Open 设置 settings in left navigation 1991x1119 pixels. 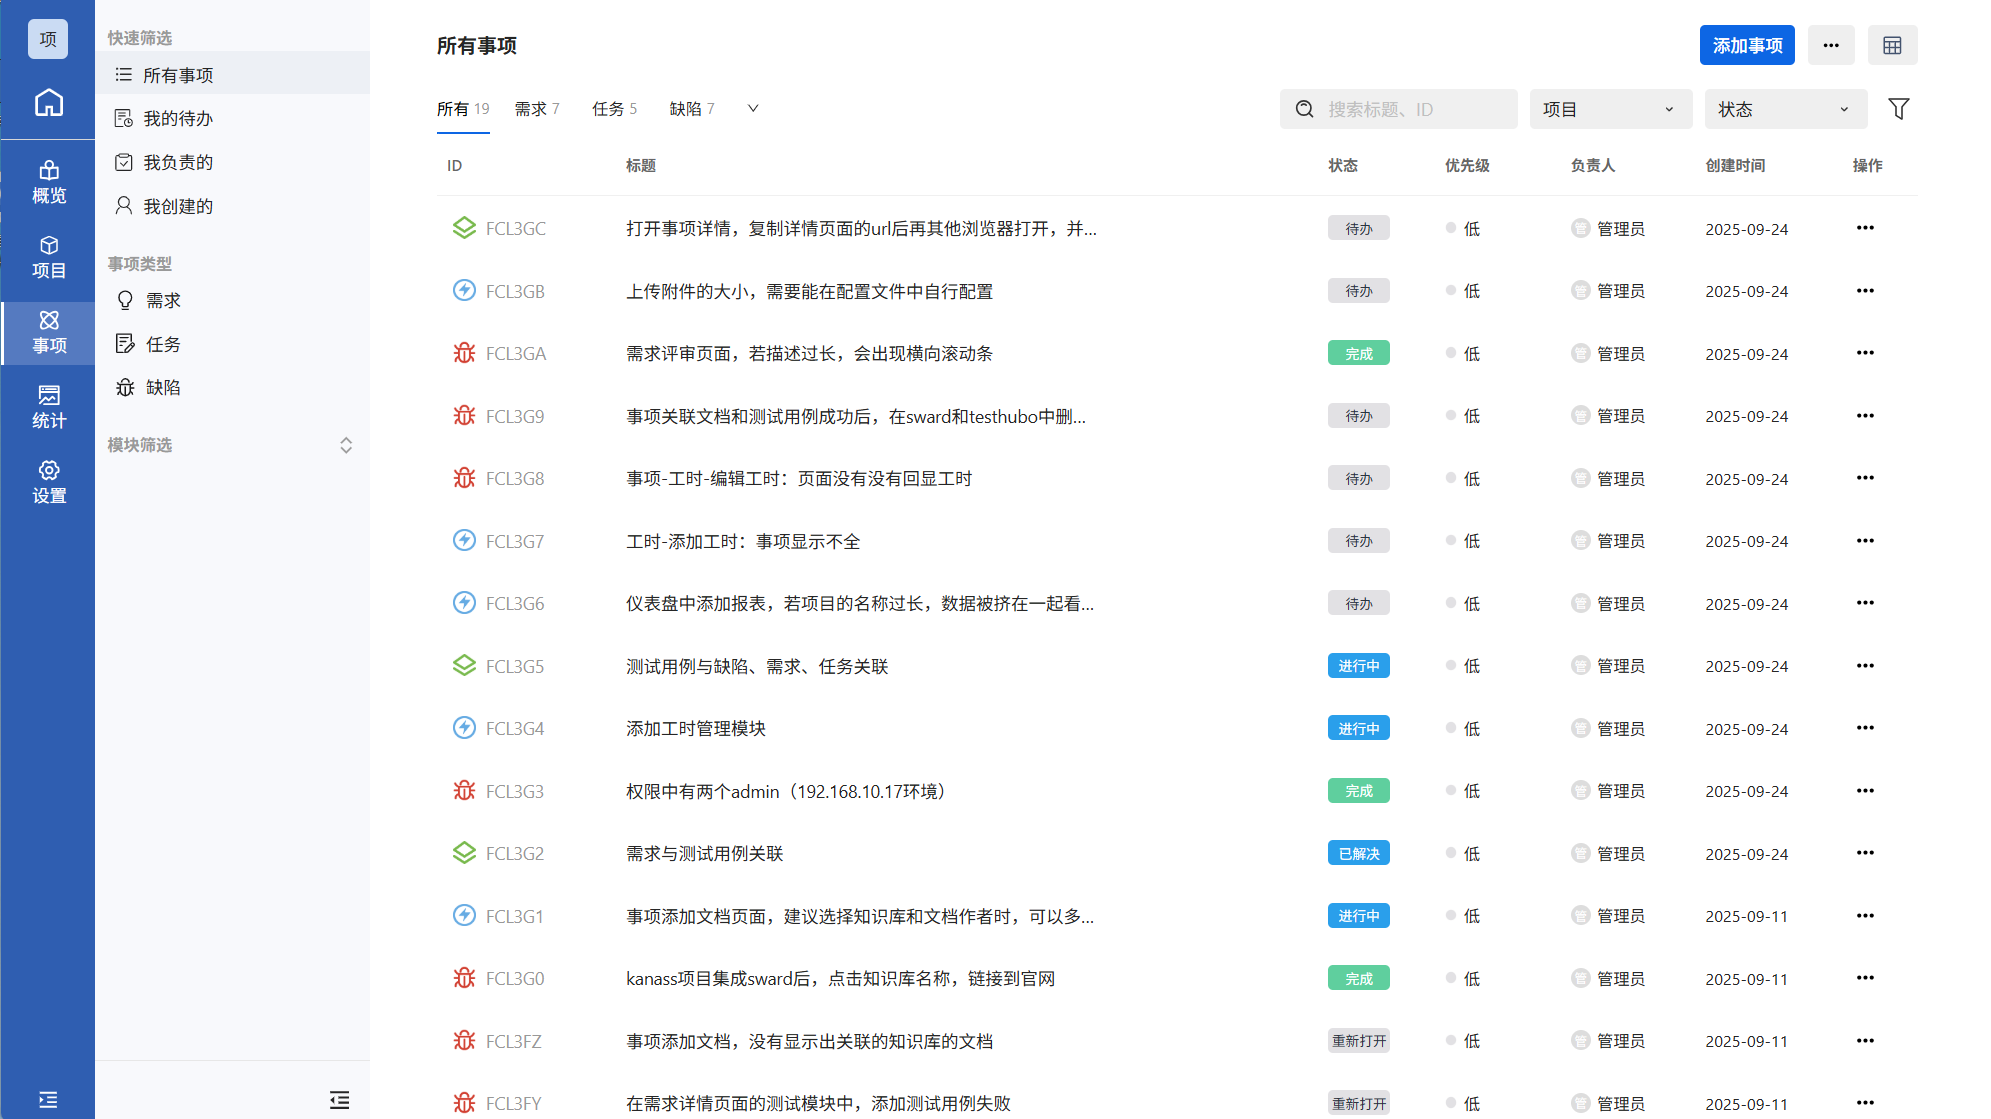48,482
